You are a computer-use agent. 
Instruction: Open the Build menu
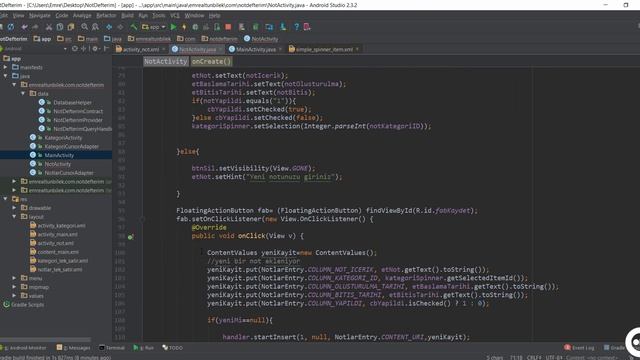pos(127,16)
